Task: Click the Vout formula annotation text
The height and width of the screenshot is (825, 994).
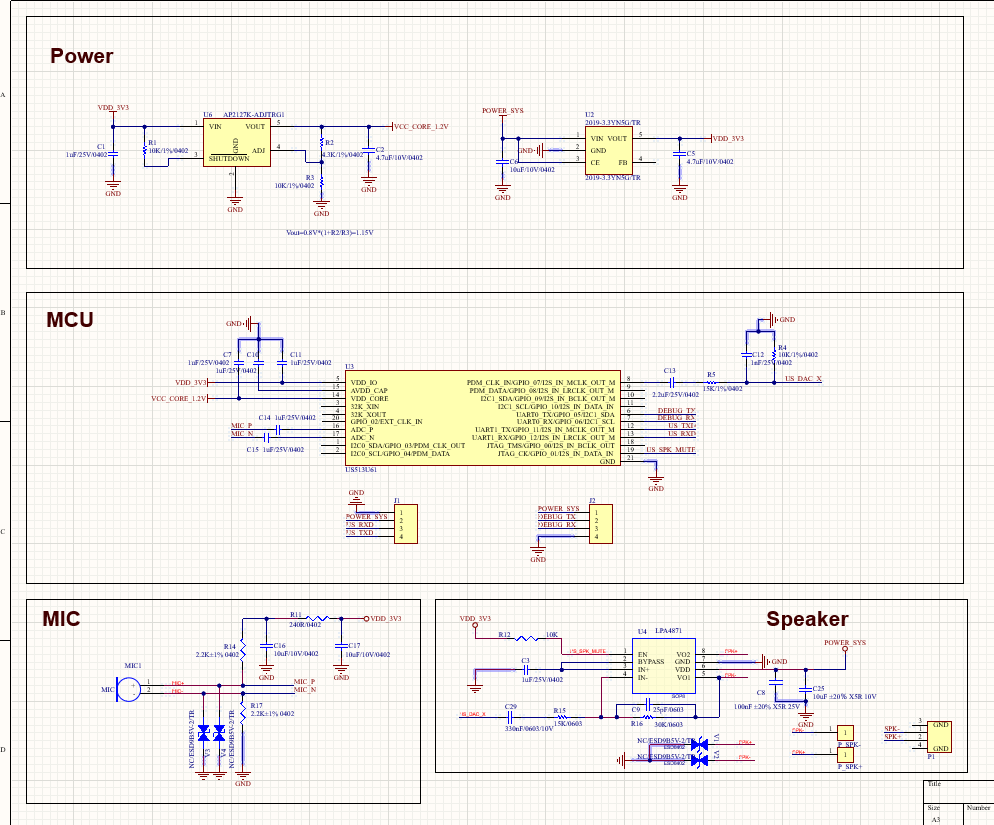Action: (x=329, y=233)
